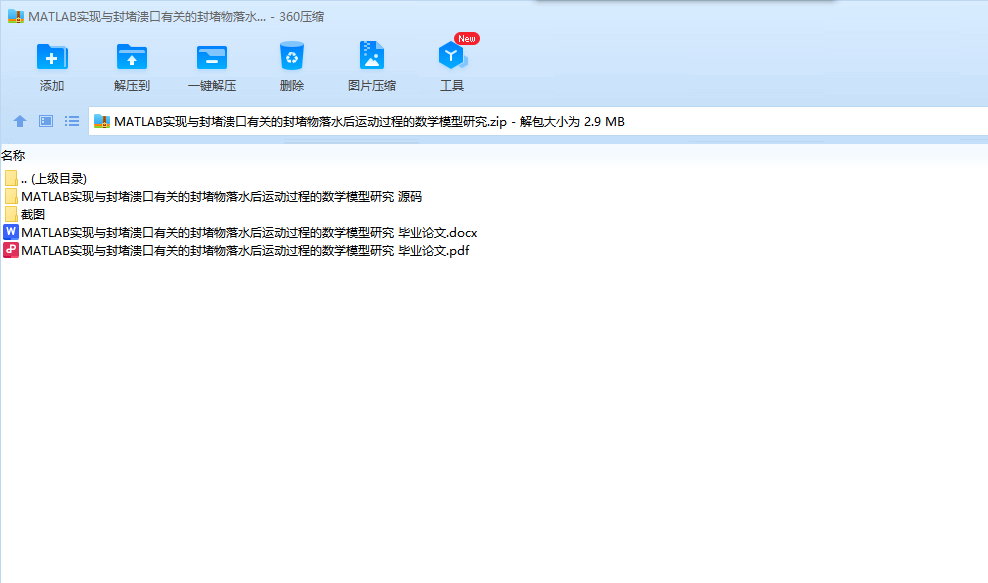
Task: Select the 截图 folder
Action: (x=25, y=214)
